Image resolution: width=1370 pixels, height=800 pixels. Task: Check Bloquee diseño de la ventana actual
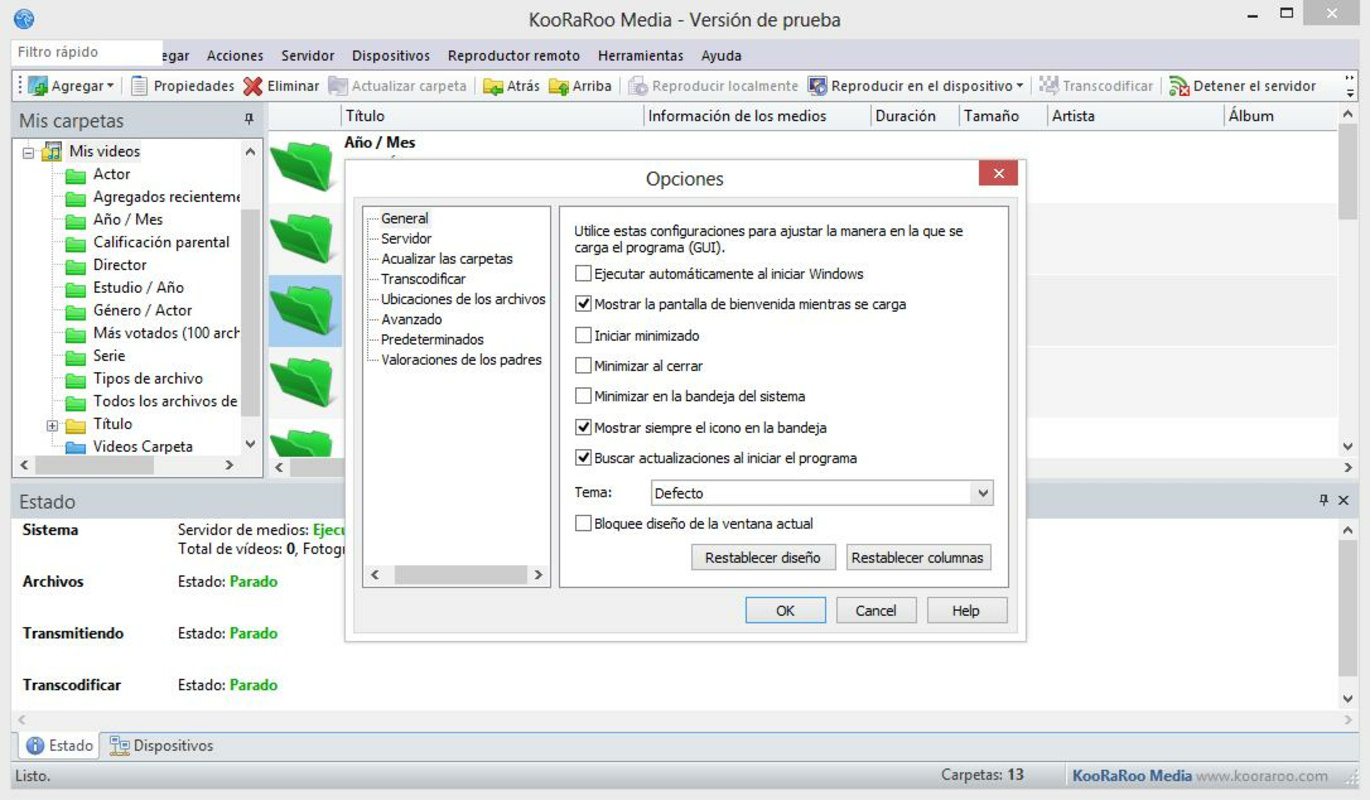583,523
